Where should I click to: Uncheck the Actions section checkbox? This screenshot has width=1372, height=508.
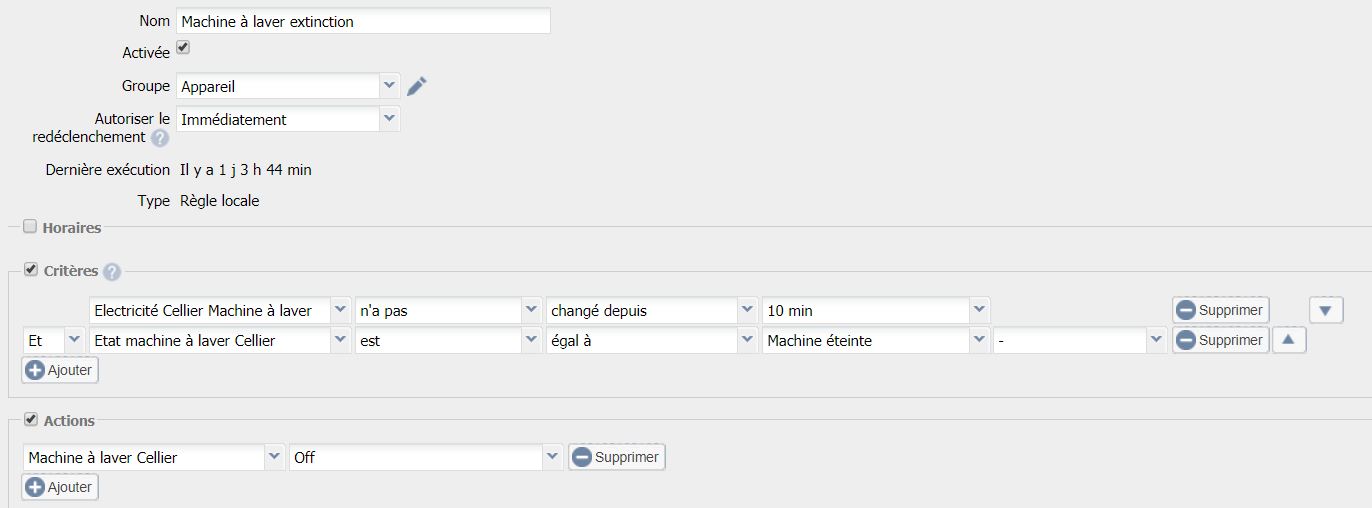[30, 419]
